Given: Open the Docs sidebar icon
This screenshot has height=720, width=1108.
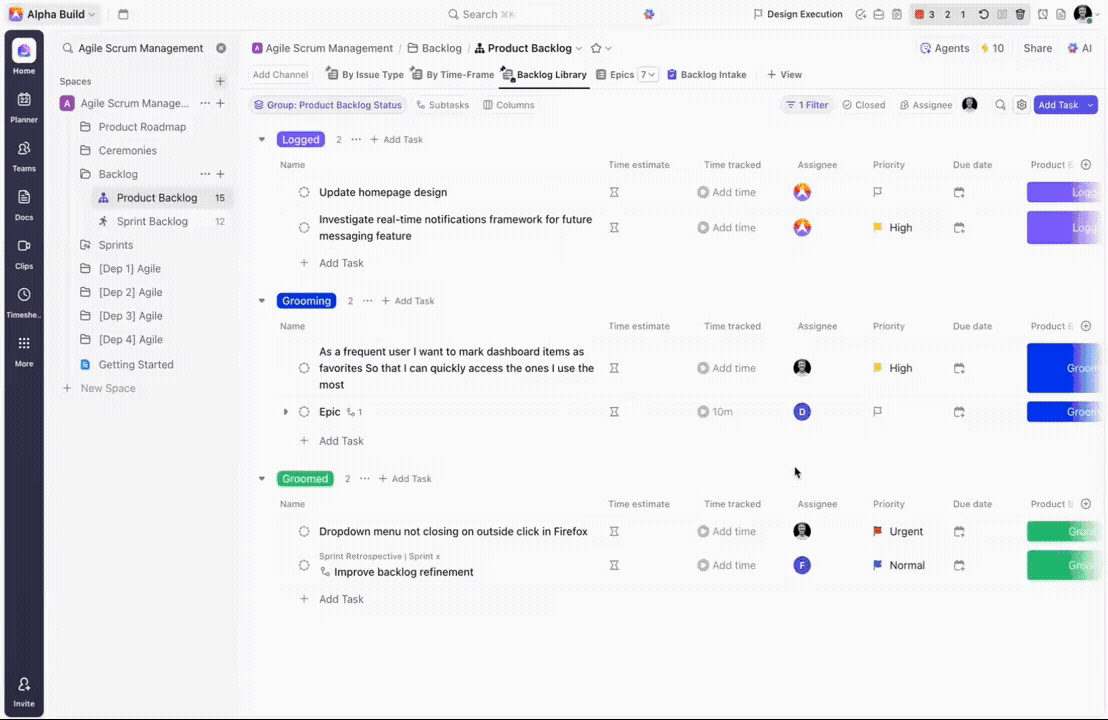Looking at the screenshot, I should click(x=24, y=202).
